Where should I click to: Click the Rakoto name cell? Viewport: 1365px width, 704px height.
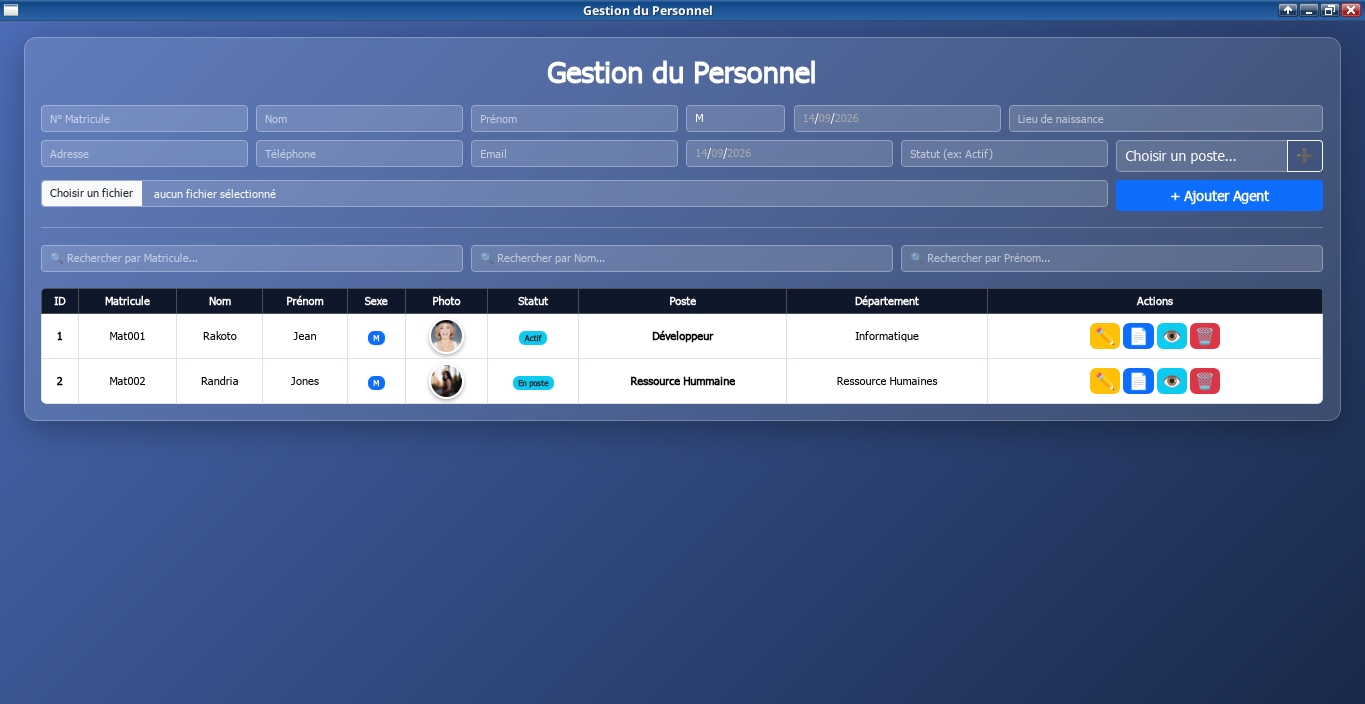[x=220, y=336]
